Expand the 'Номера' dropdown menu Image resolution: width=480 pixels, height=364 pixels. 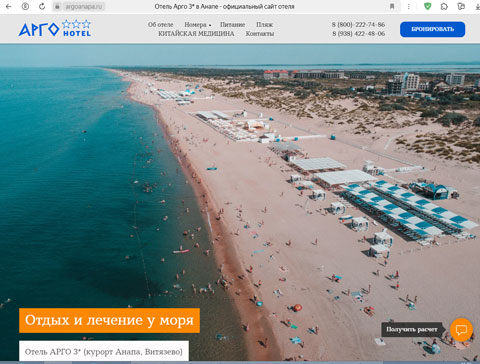coord(198,25)
